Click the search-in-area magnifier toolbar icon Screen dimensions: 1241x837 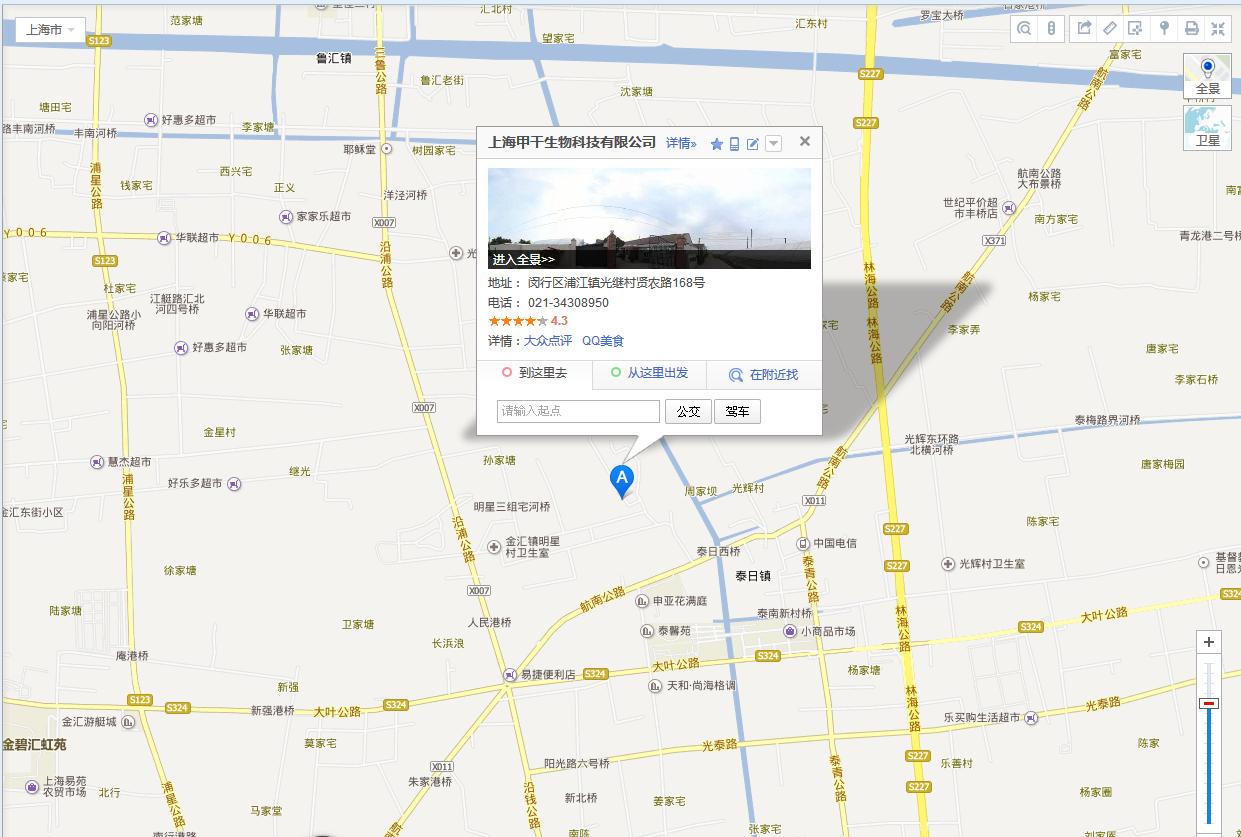(x=1024, y=29)
